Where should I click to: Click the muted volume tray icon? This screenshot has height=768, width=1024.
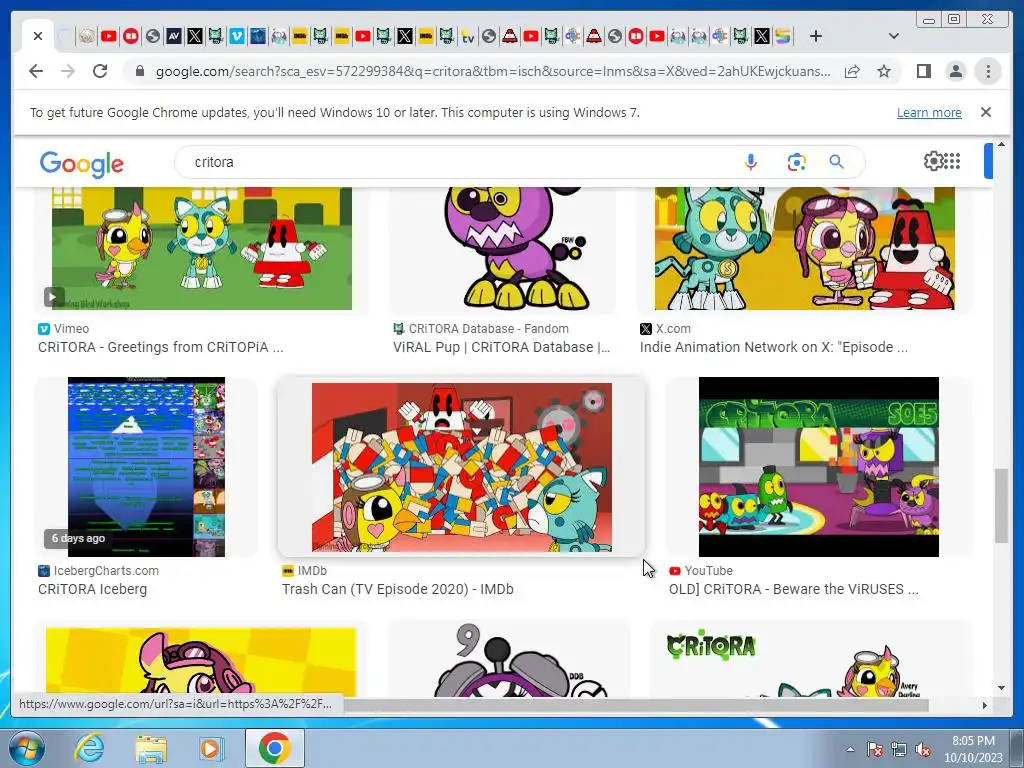click(x=923, y=749)
